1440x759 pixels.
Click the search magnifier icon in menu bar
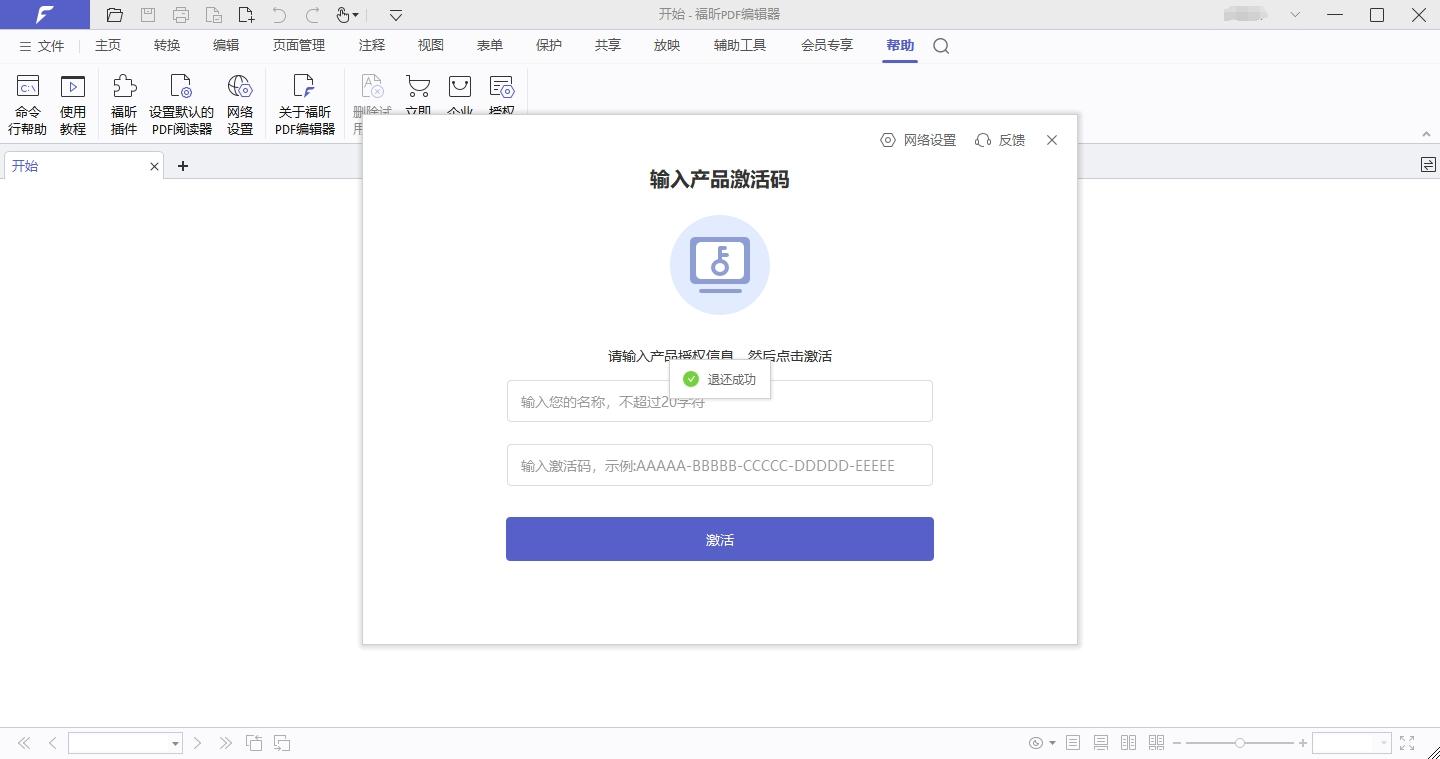point(941,46)
